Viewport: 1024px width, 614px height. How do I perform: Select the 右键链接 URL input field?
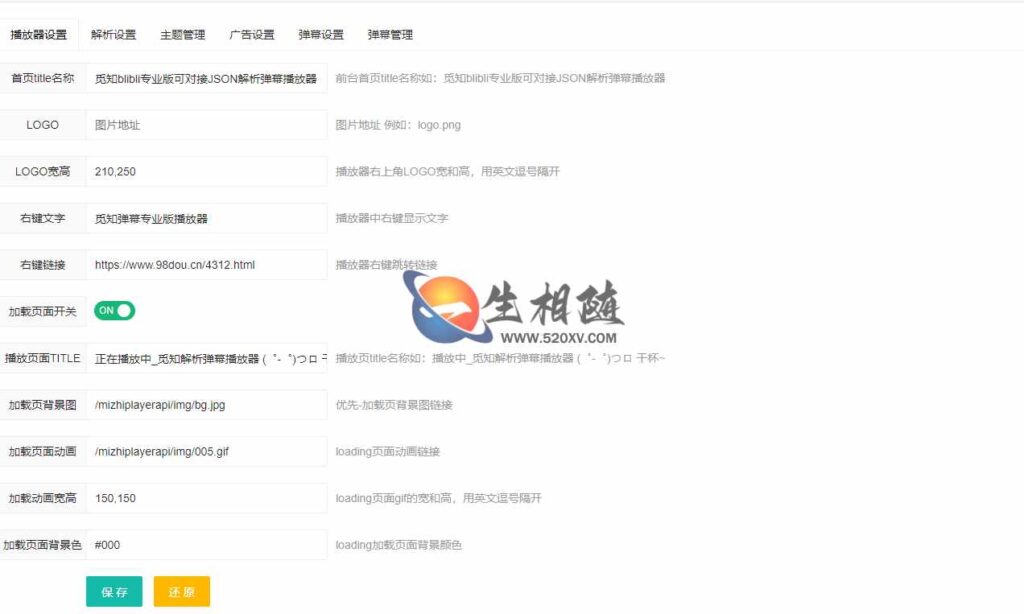pos(205,264)
